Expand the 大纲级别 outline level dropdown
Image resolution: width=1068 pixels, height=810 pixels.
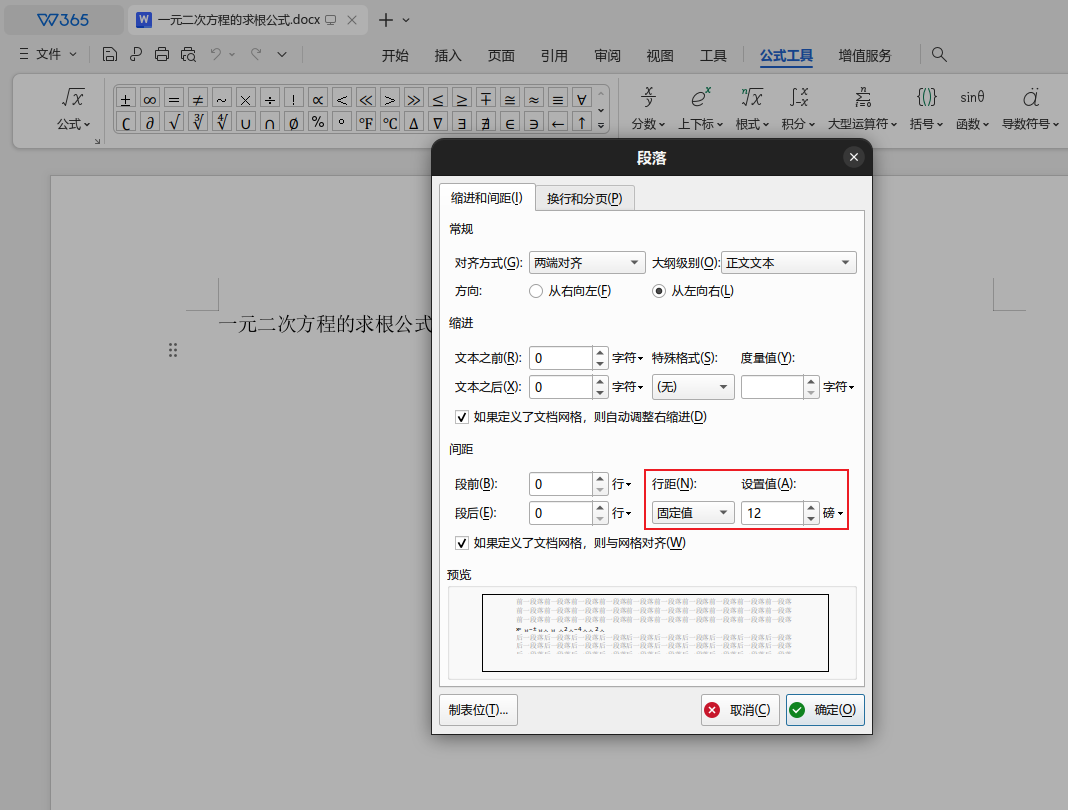[788, 262]
